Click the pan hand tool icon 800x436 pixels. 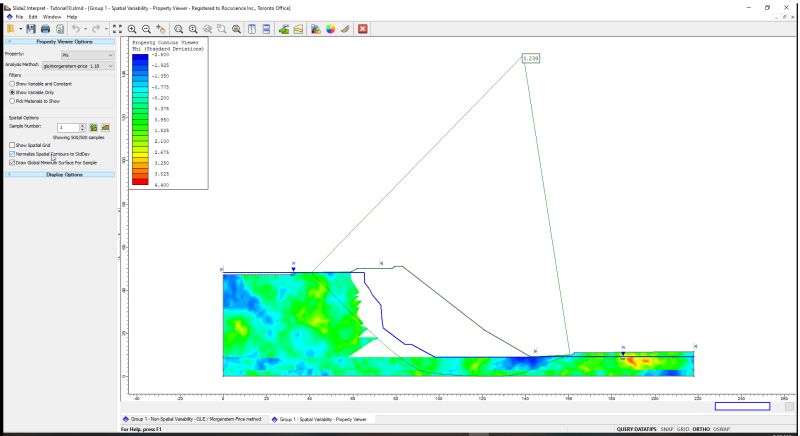click(161, 29)
